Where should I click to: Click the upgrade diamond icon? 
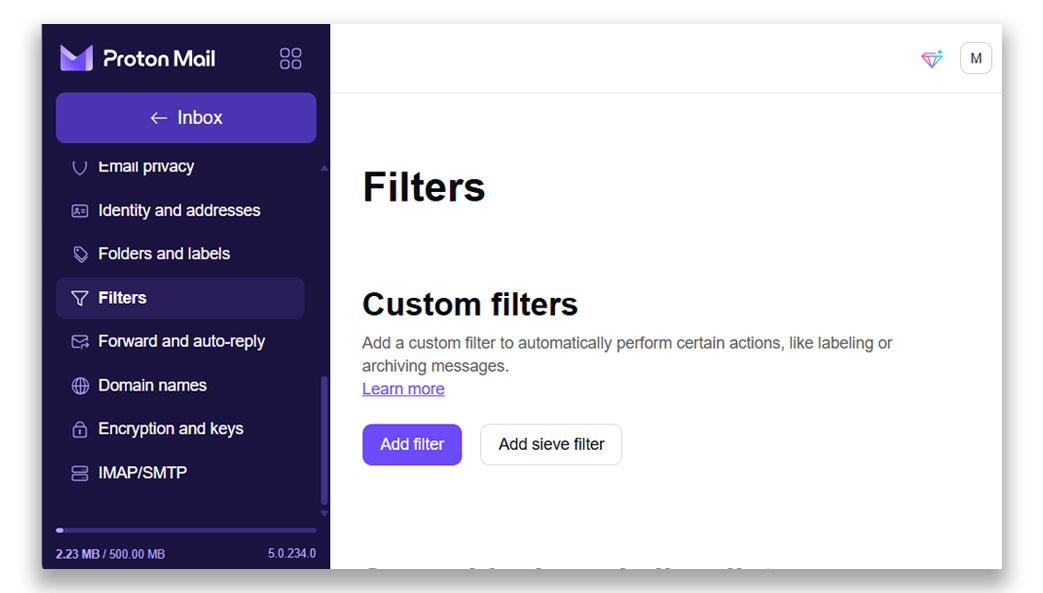click(x=931, y=59)
